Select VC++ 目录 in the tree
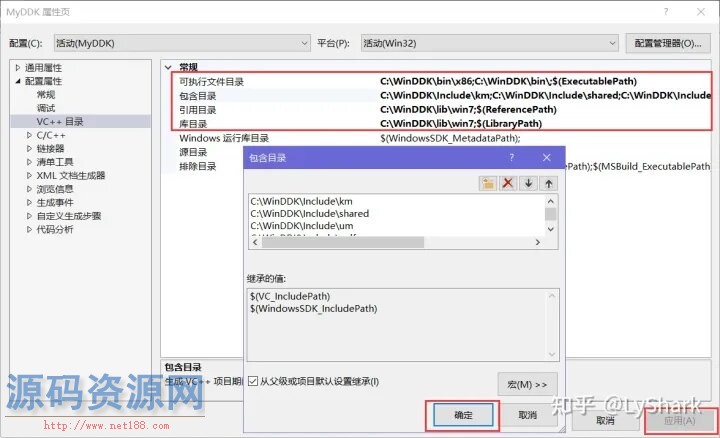 [x=61, y=121]
